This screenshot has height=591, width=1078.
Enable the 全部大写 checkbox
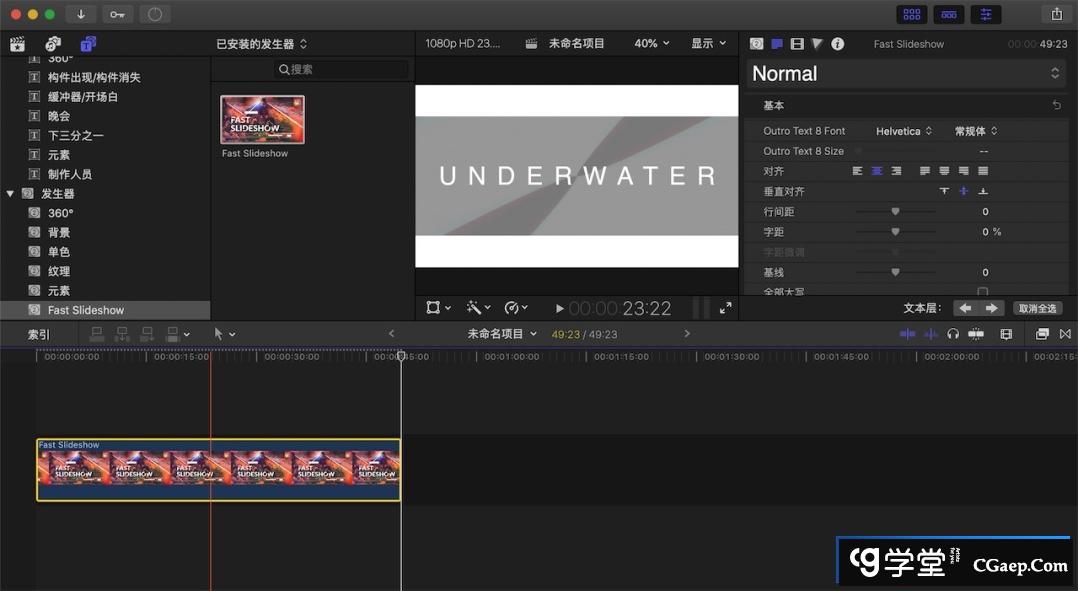982,292
